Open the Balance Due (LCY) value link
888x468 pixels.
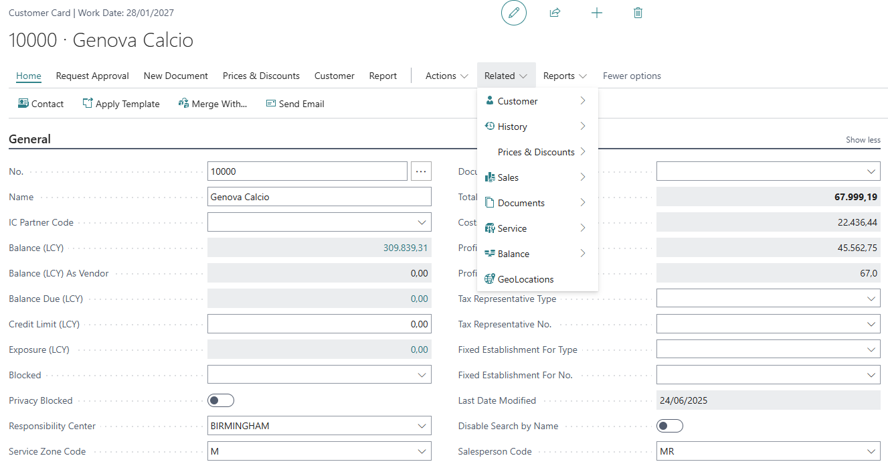click(419, 299)
